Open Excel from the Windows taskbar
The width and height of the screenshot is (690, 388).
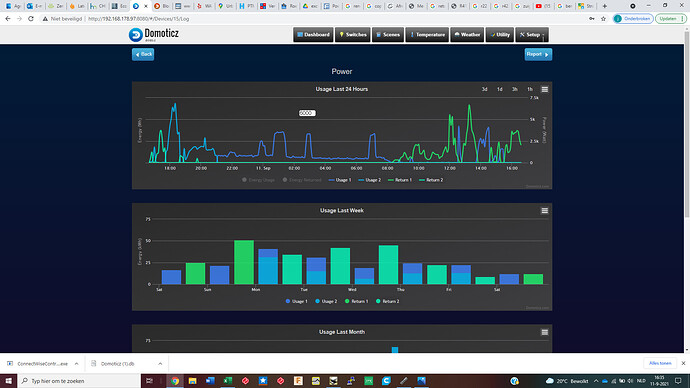(228, 381)
